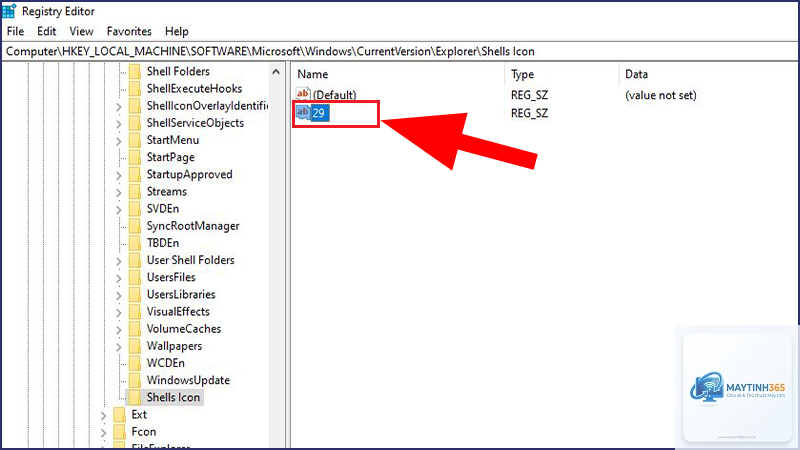This screenshot has height=450, width=800.
Task: Click the ShellExecuteHooks folder icon
Action: [135, 89]
